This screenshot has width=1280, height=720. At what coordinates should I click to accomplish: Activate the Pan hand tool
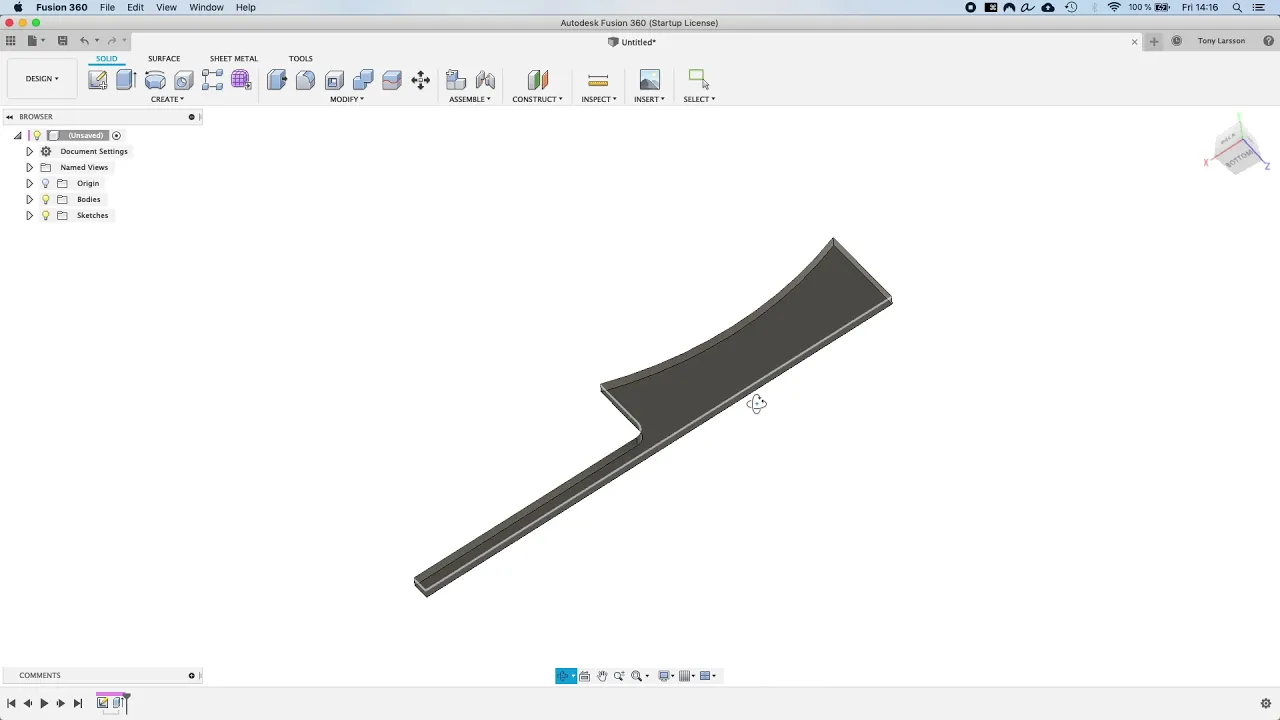pos(602,676)
